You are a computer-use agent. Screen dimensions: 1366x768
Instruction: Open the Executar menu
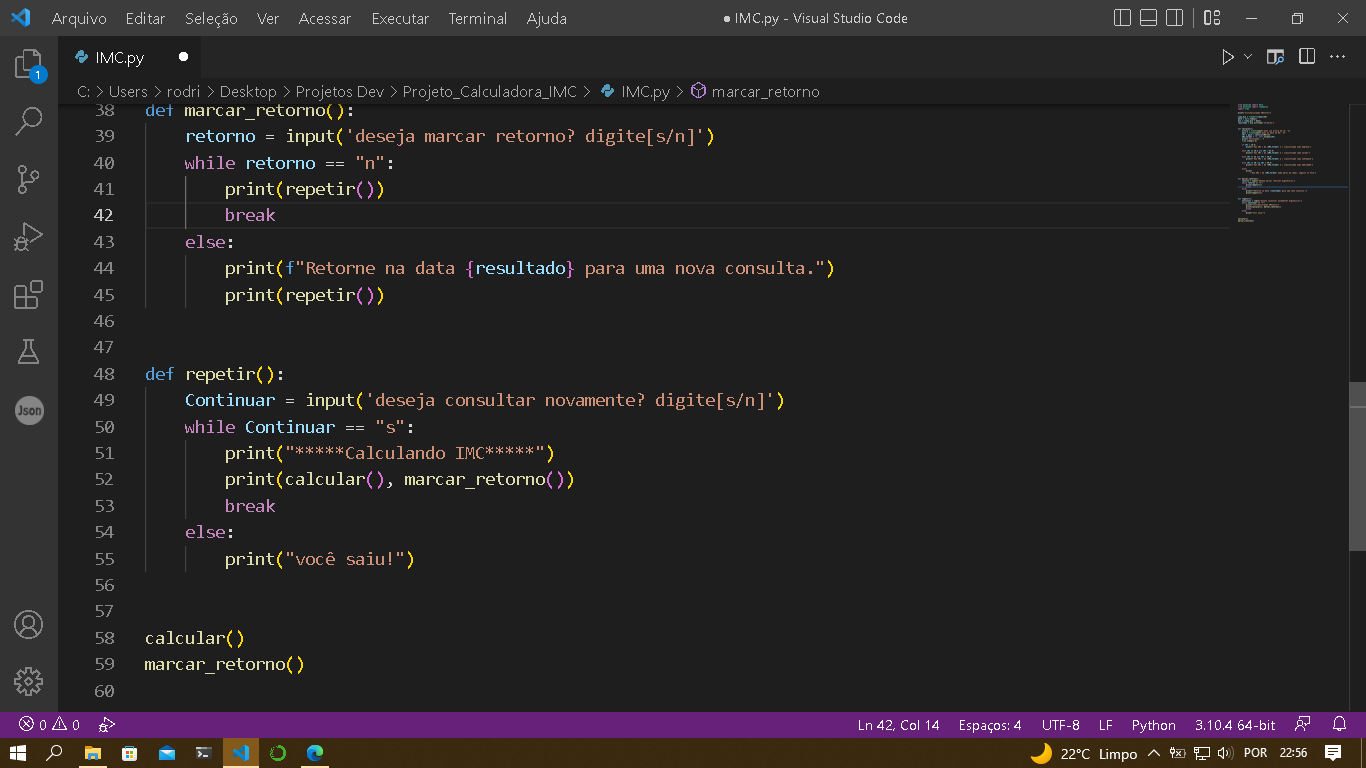(400, 18)
